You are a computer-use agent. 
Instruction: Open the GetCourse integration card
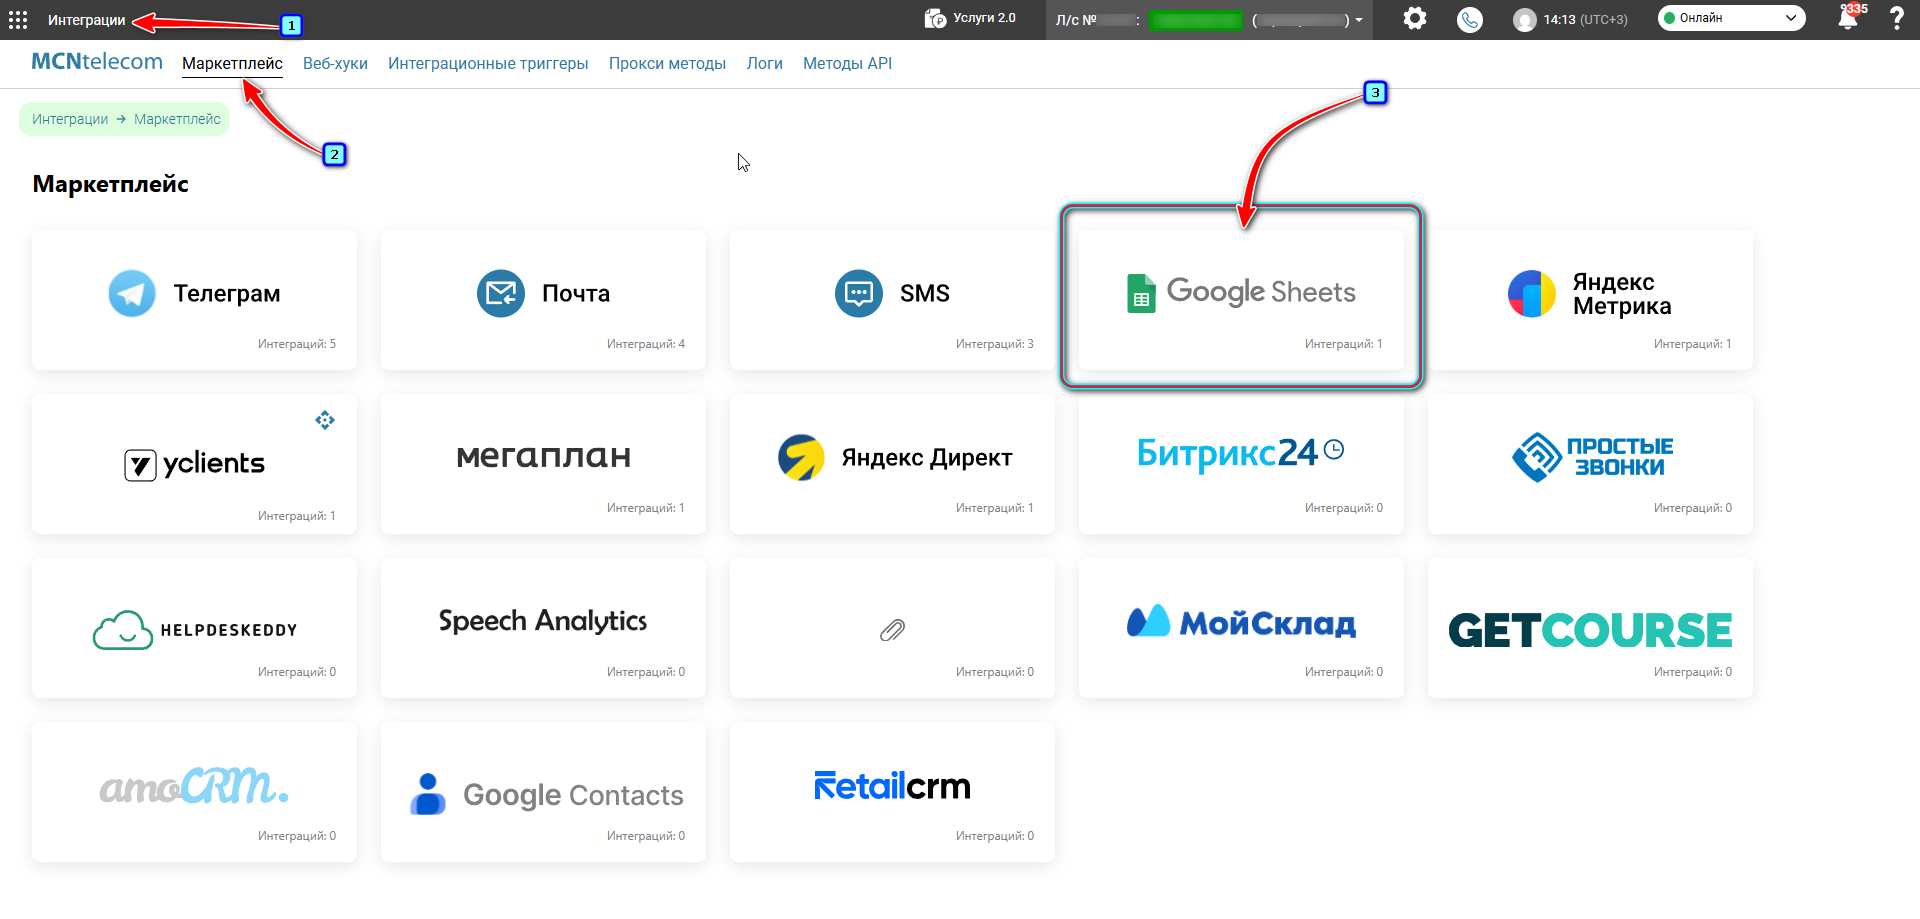pos(1590,628)
